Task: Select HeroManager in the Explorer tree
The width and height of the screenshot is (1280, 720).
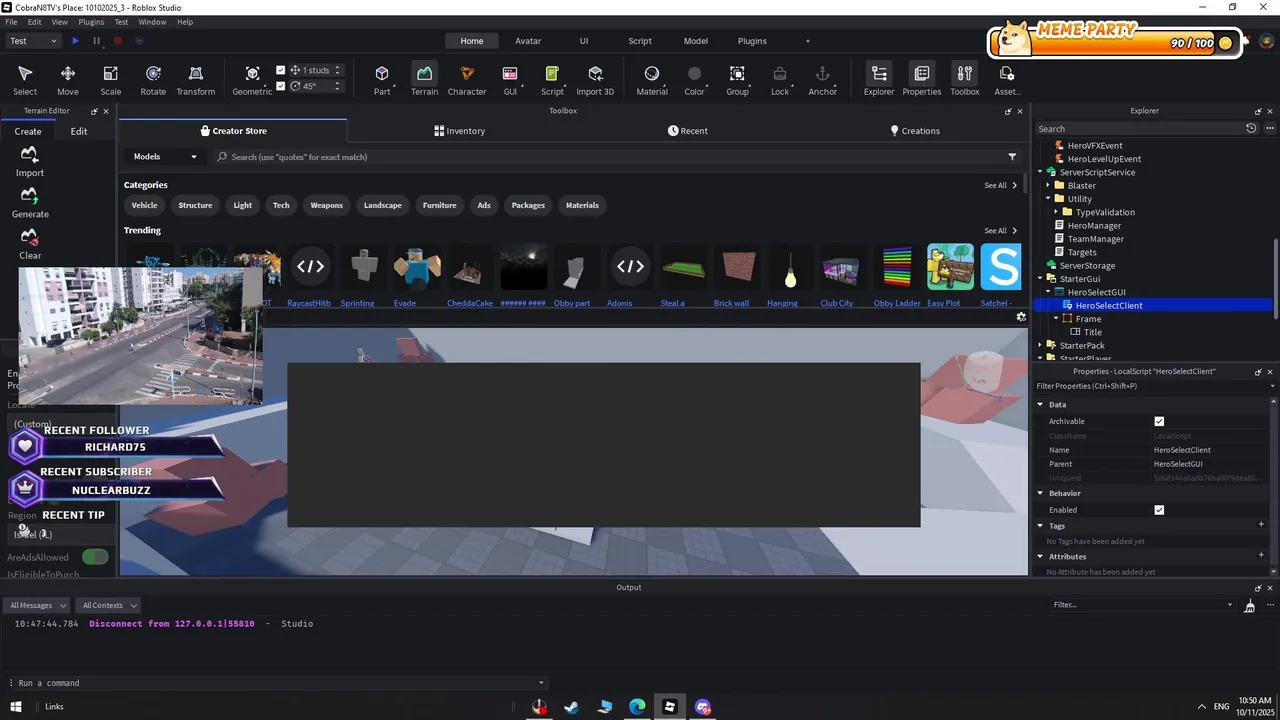Action: click(1094, 226)
